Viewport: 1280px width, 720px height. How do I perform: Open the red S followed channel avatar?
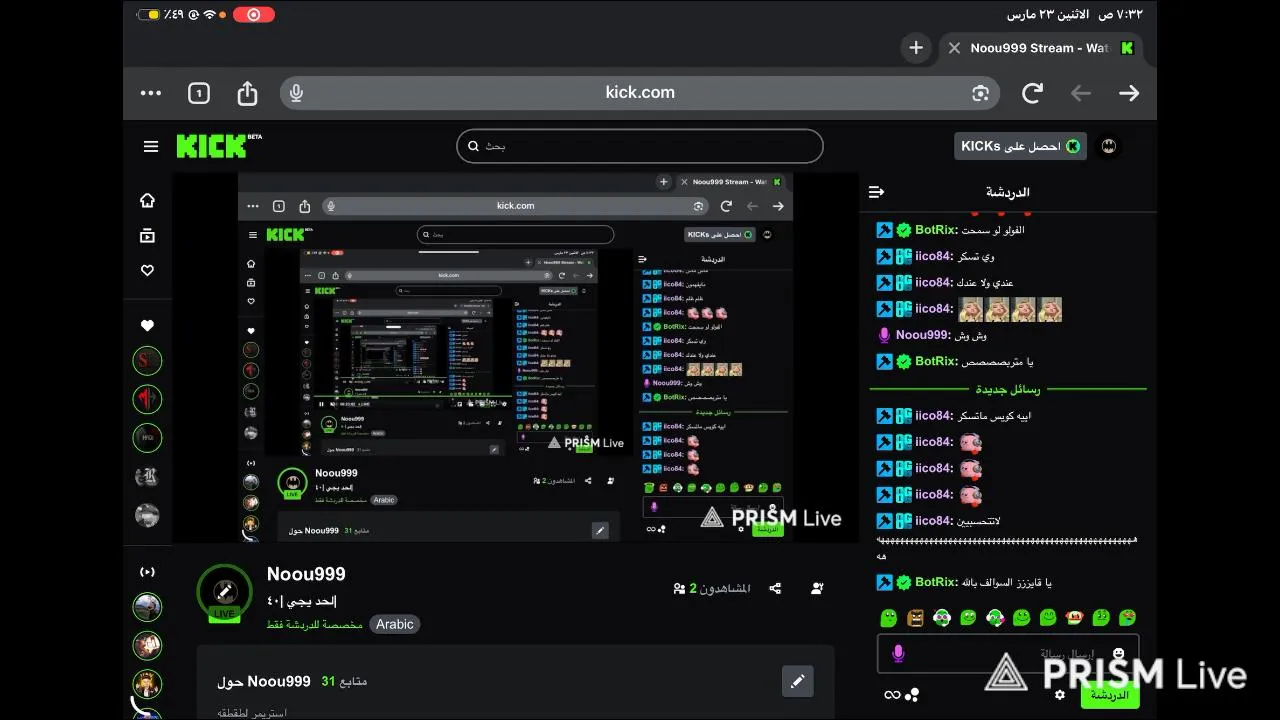(147, 361)
